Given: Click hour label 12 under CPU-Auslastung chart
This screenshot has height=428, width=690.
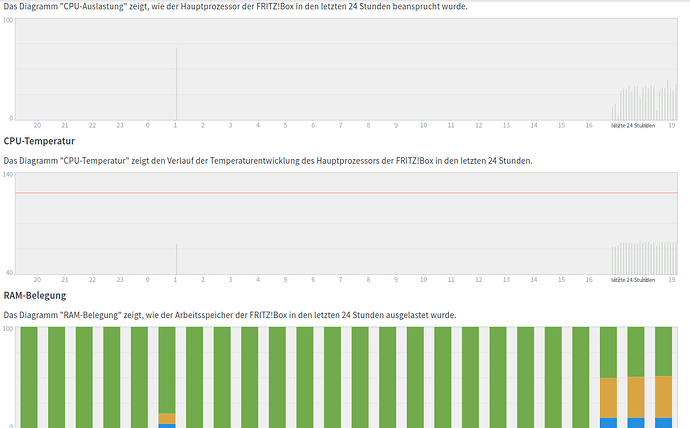Looking at the screenshot, I should pyautogui.click(x=479, y=125).
